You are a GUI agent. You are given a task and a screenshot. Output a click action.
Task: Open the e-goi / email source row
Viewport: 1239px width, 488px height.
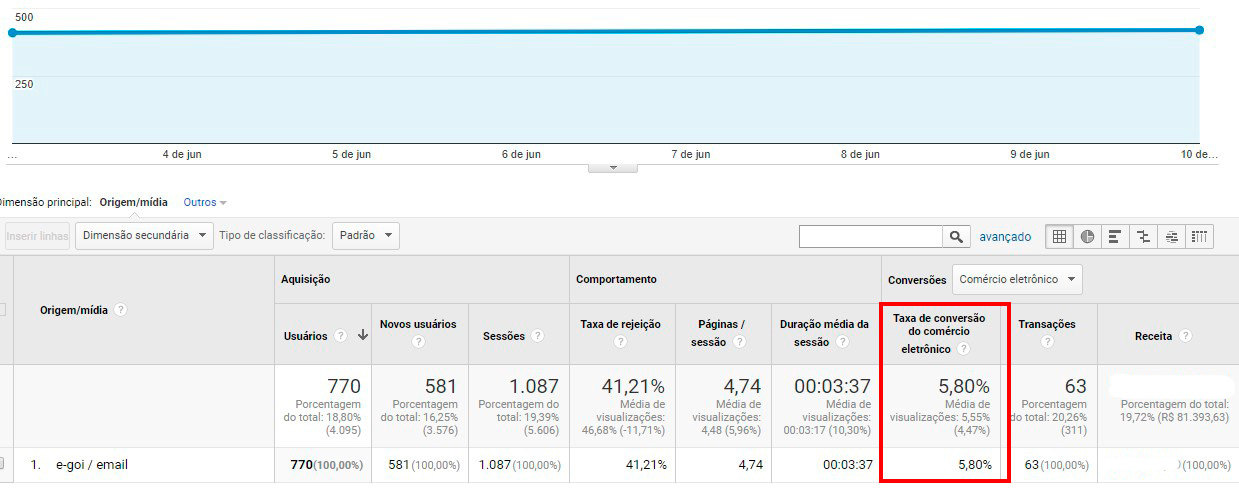(92, 465)
